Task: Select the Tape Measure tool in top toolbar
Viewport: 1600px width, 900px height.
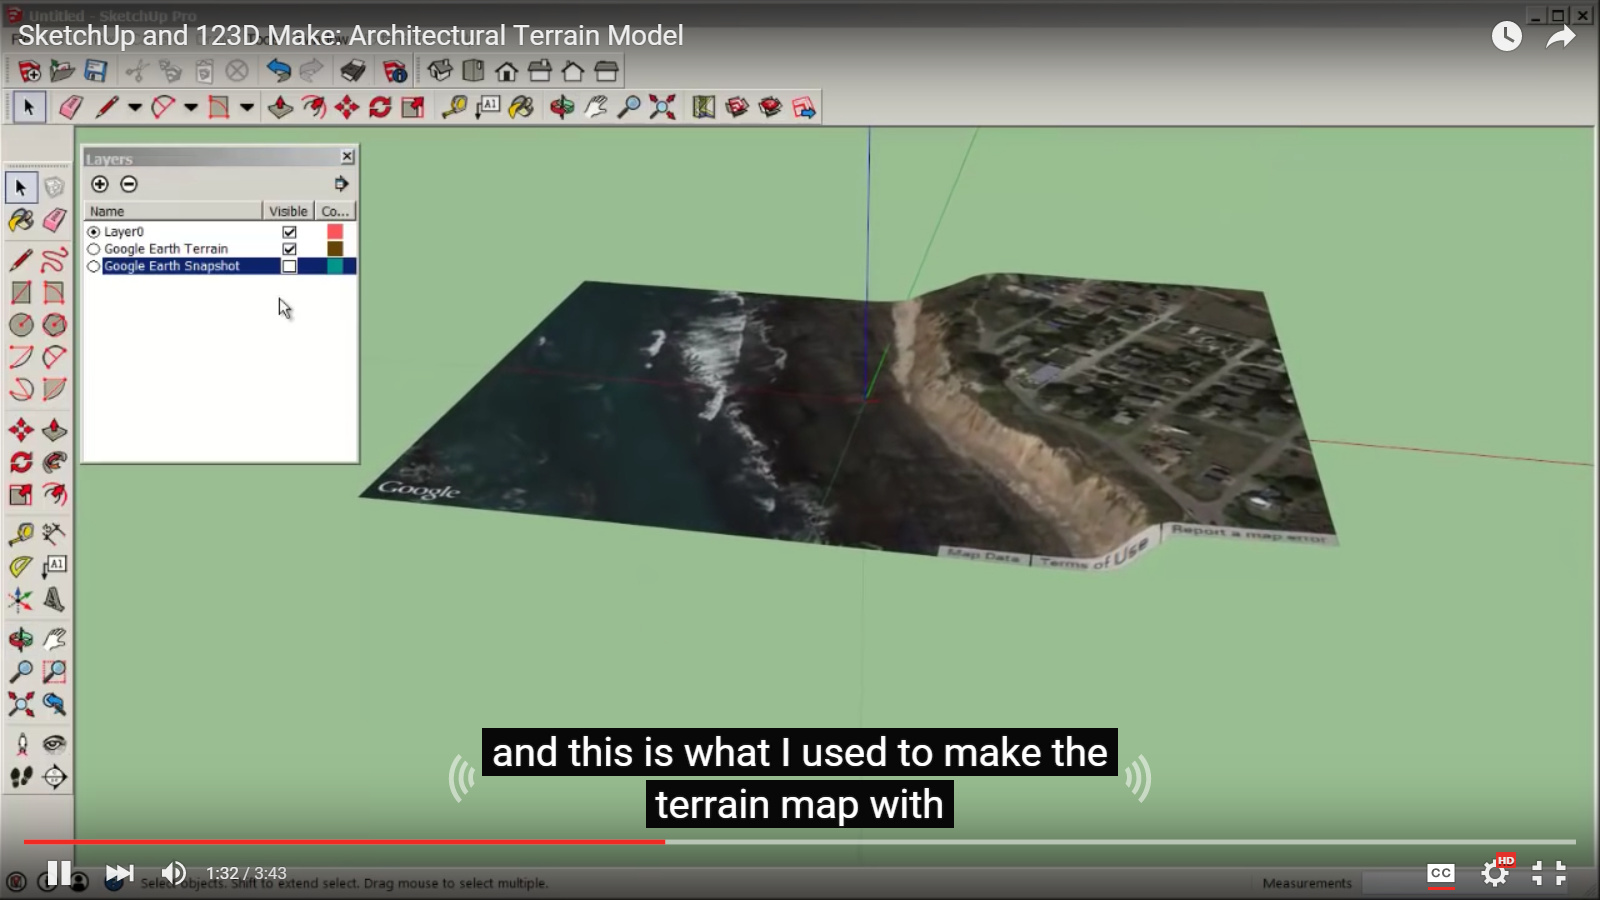Action: (454, 107)
